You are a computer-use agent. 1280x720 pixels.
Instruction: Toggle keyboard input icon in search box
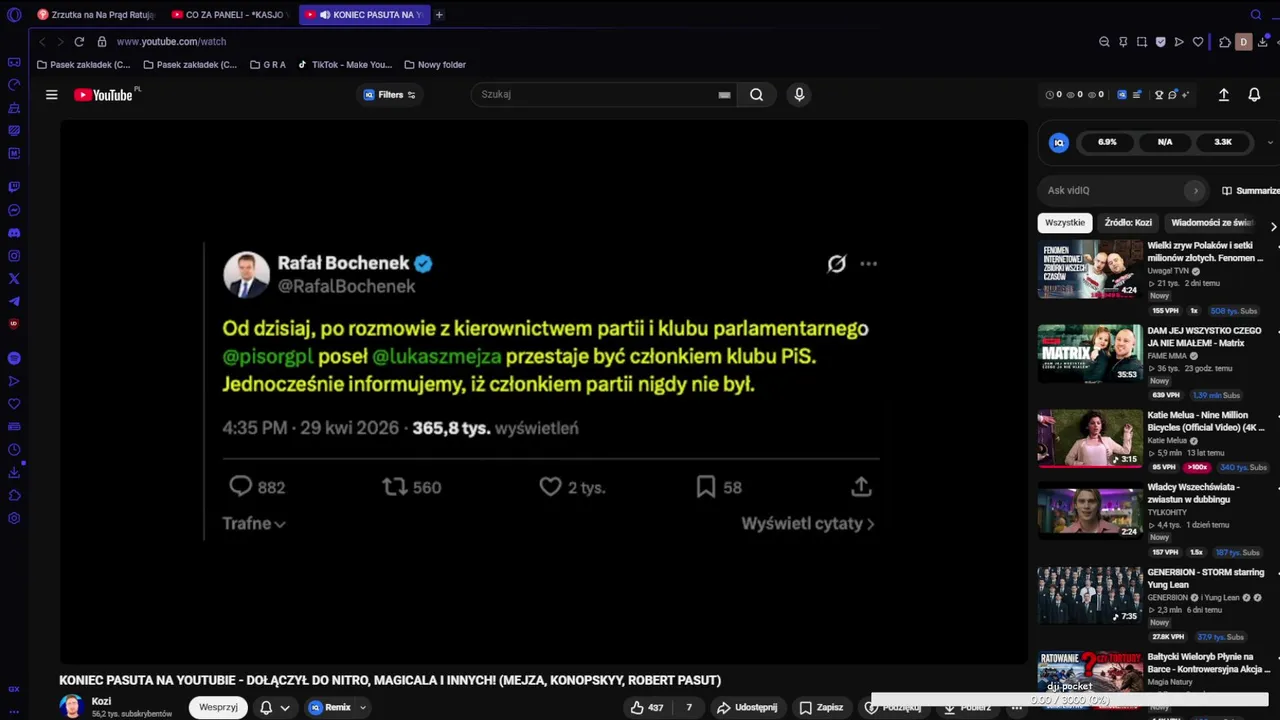tap(724, 95)
